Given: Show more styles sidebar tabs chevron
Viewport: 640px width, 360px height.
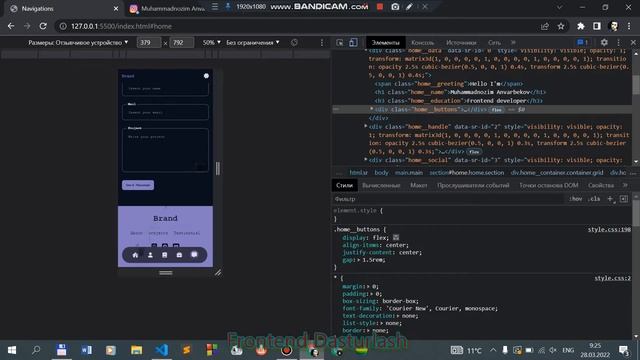Looking at the screenshot, I should 625,185.
